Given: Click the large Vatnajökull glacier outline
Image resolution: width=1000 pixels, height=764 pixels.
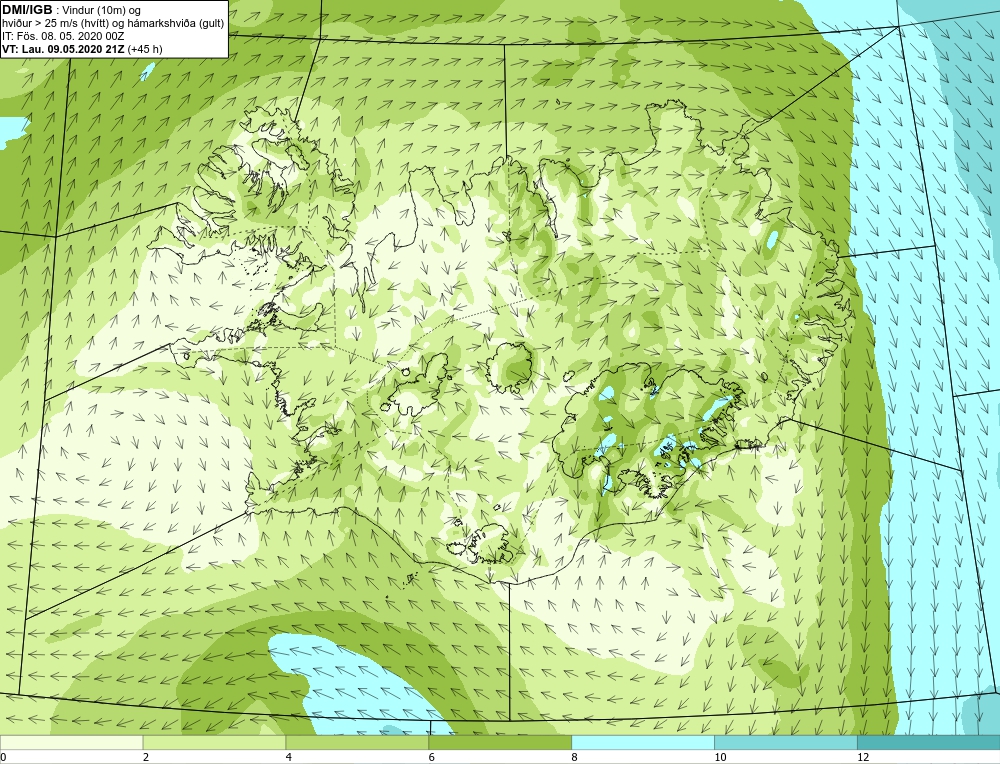Looking at the screenshot, I should click(651, 430).
